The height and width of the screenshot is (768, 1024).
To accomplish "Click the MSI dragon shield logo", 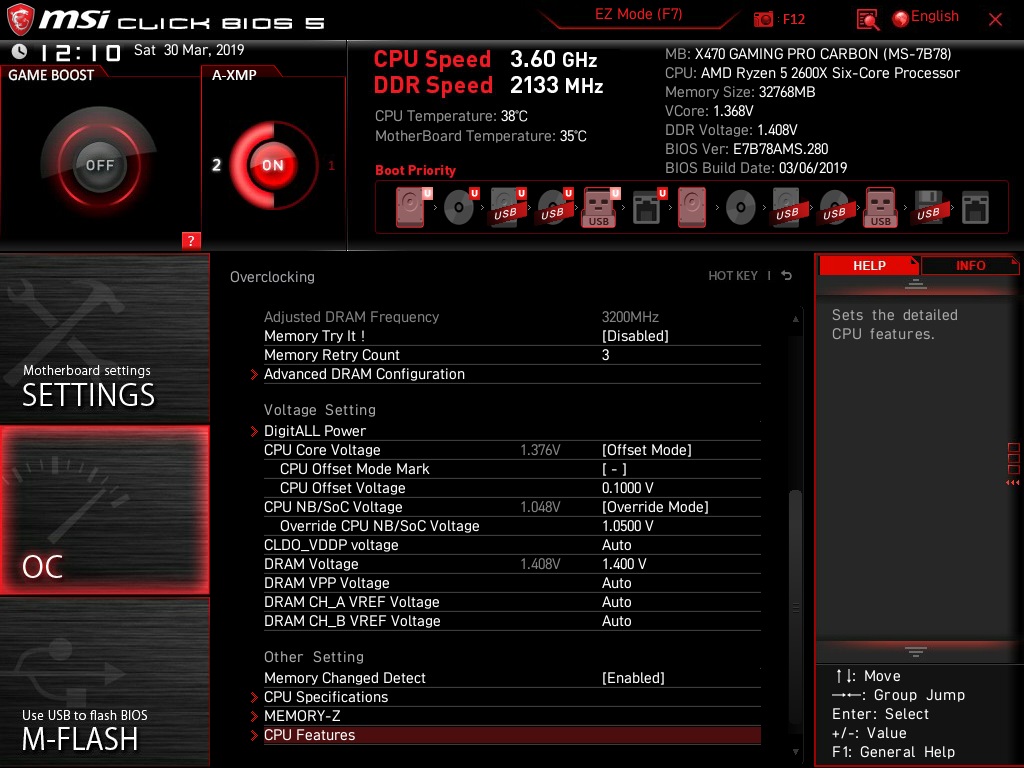I will 20,20.
